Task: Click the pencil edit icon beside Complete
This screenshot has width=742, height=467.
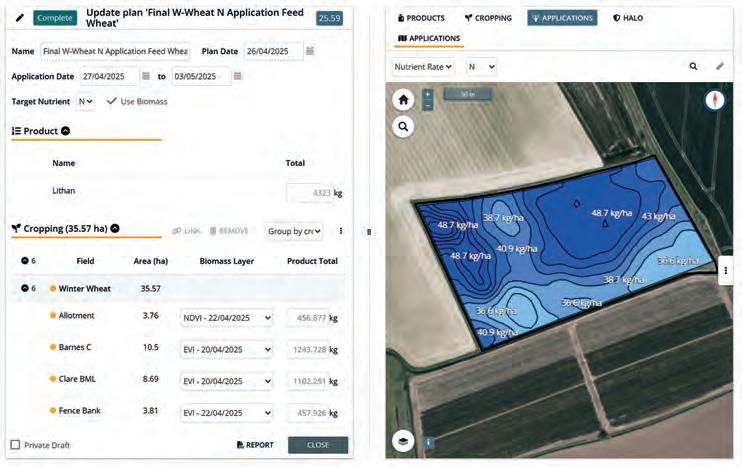Action: (19, 18)
